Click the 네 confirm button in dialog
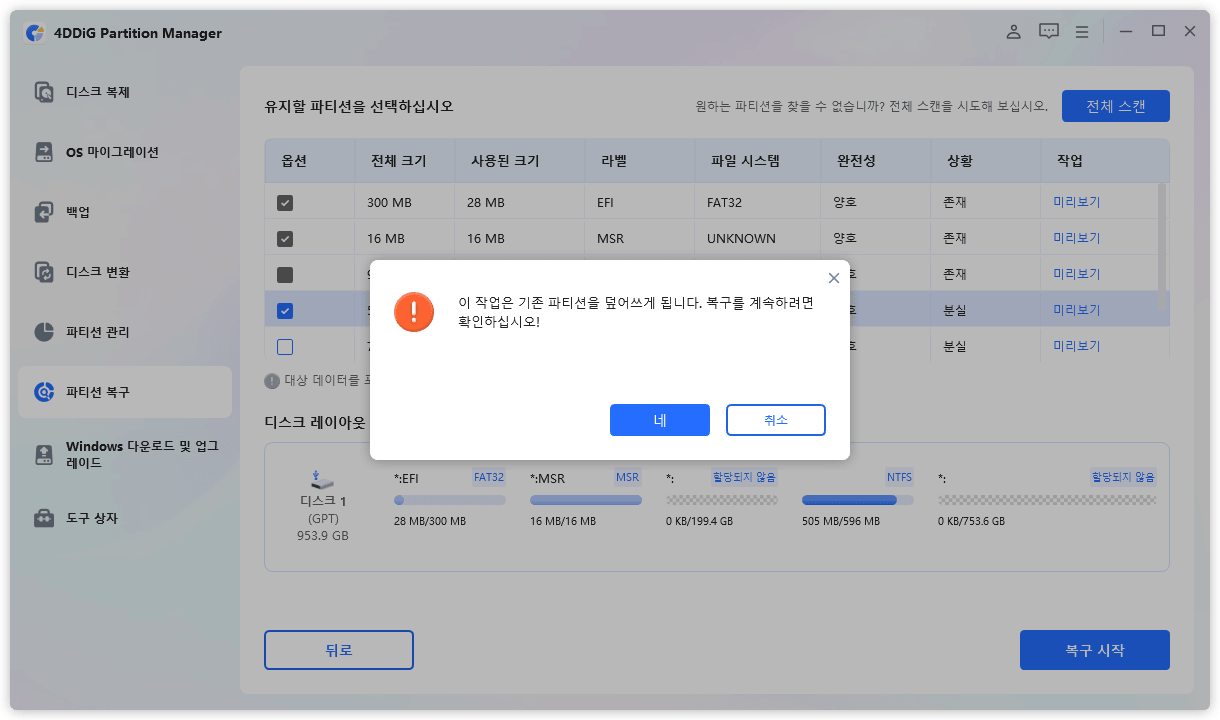This screenshot has width=1220, height=720. pos(660,420)
